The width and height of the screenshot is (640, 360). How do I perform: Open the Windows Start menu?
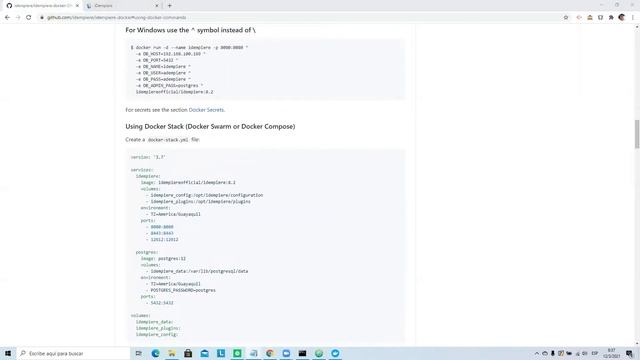tap(8, 353)
